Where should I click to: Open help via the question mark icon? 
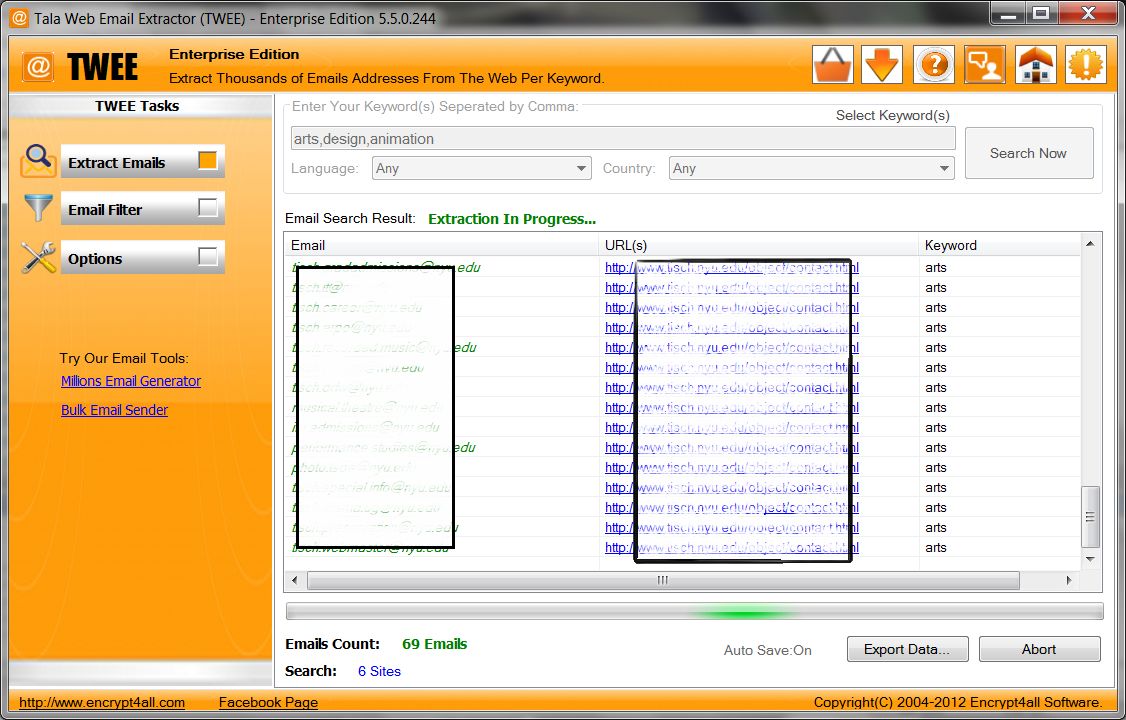(x=934, y=65)
